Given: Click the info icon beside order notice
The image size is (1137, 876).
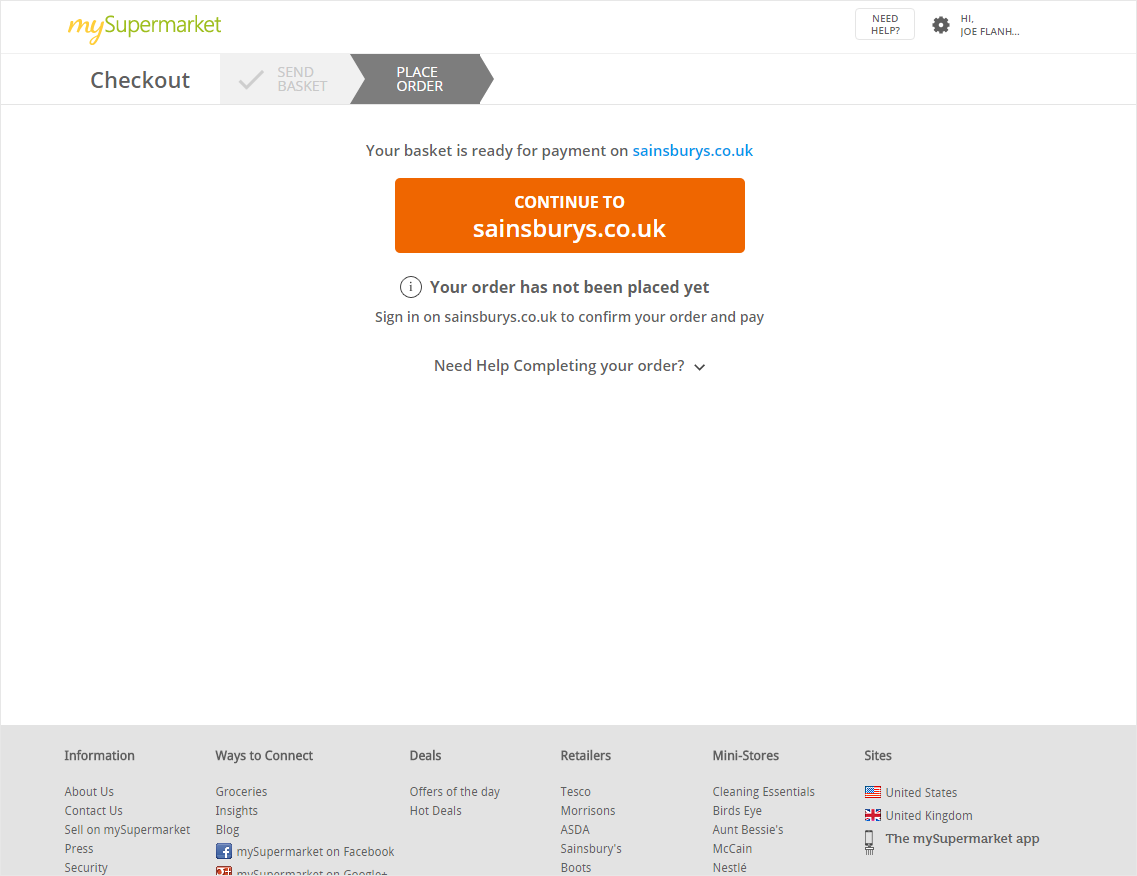Looking at the screenshot, I should pos(410,287).
